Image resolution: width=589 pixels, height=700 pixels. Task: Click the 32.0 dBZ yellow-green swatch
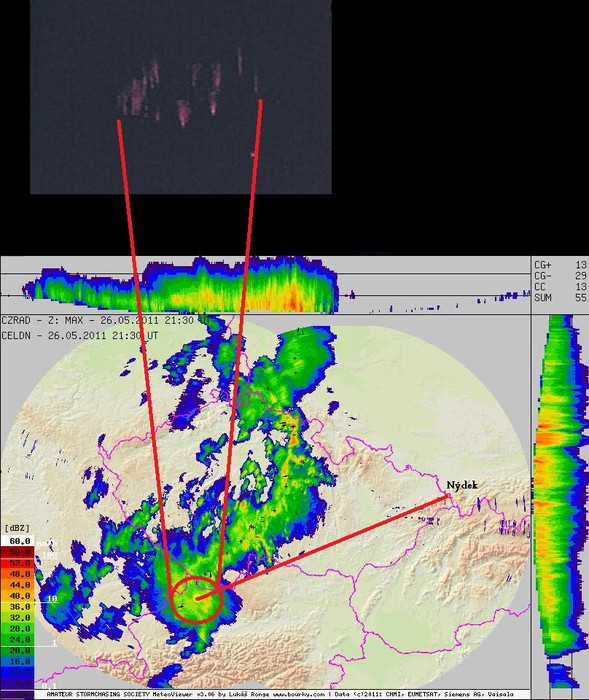(17, 617)
